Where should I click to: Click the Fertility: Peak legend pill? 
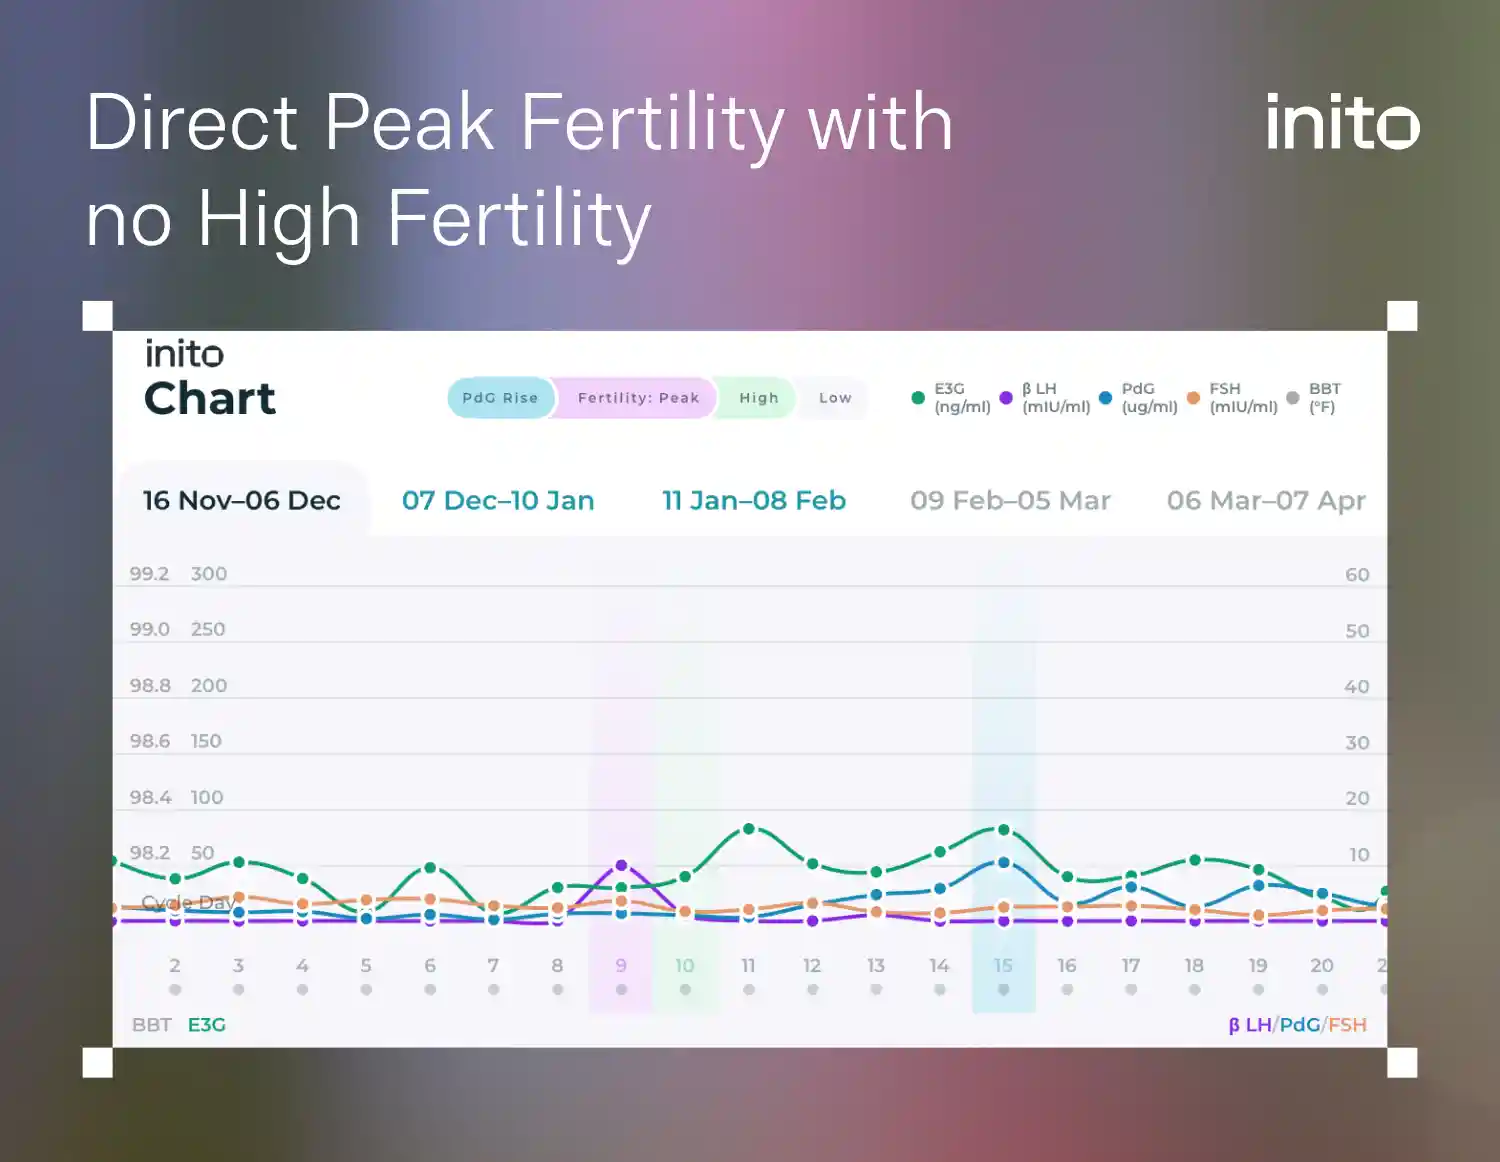[638, 398]
